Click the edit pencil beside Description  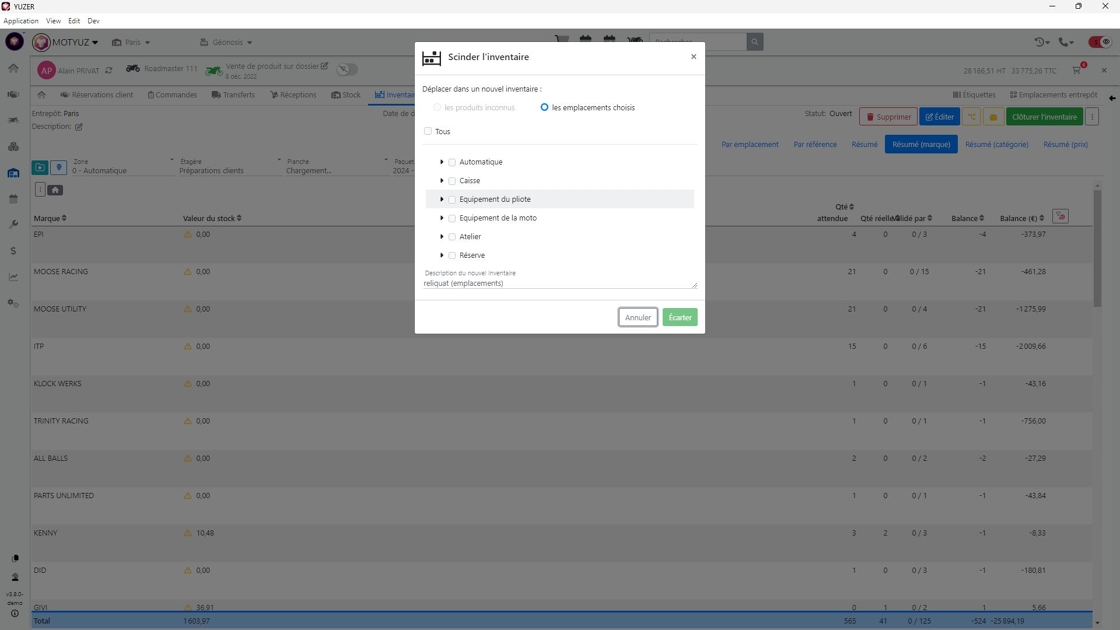tap(79, 126)
